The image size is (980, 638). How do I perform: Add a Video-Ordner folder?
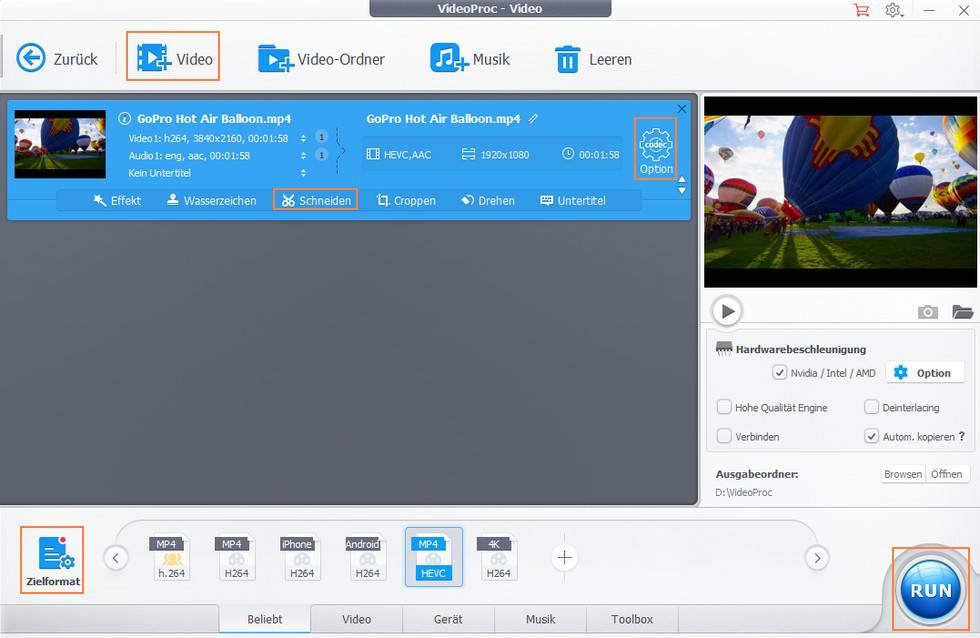tap(321, 59)
